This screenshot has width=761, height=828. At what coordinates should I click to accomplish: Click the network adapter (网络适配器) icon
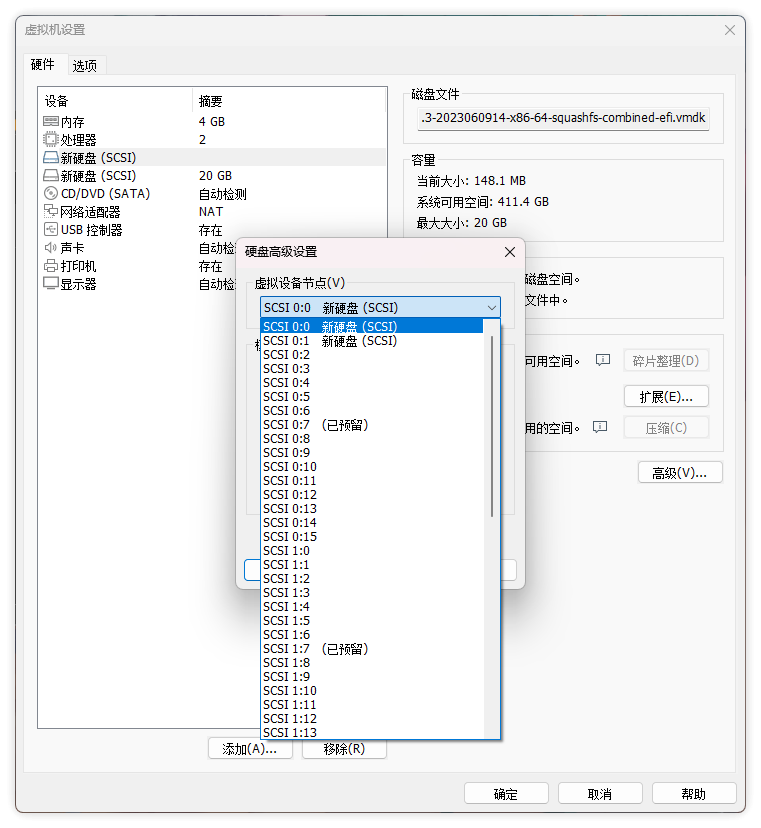[51, 212]
